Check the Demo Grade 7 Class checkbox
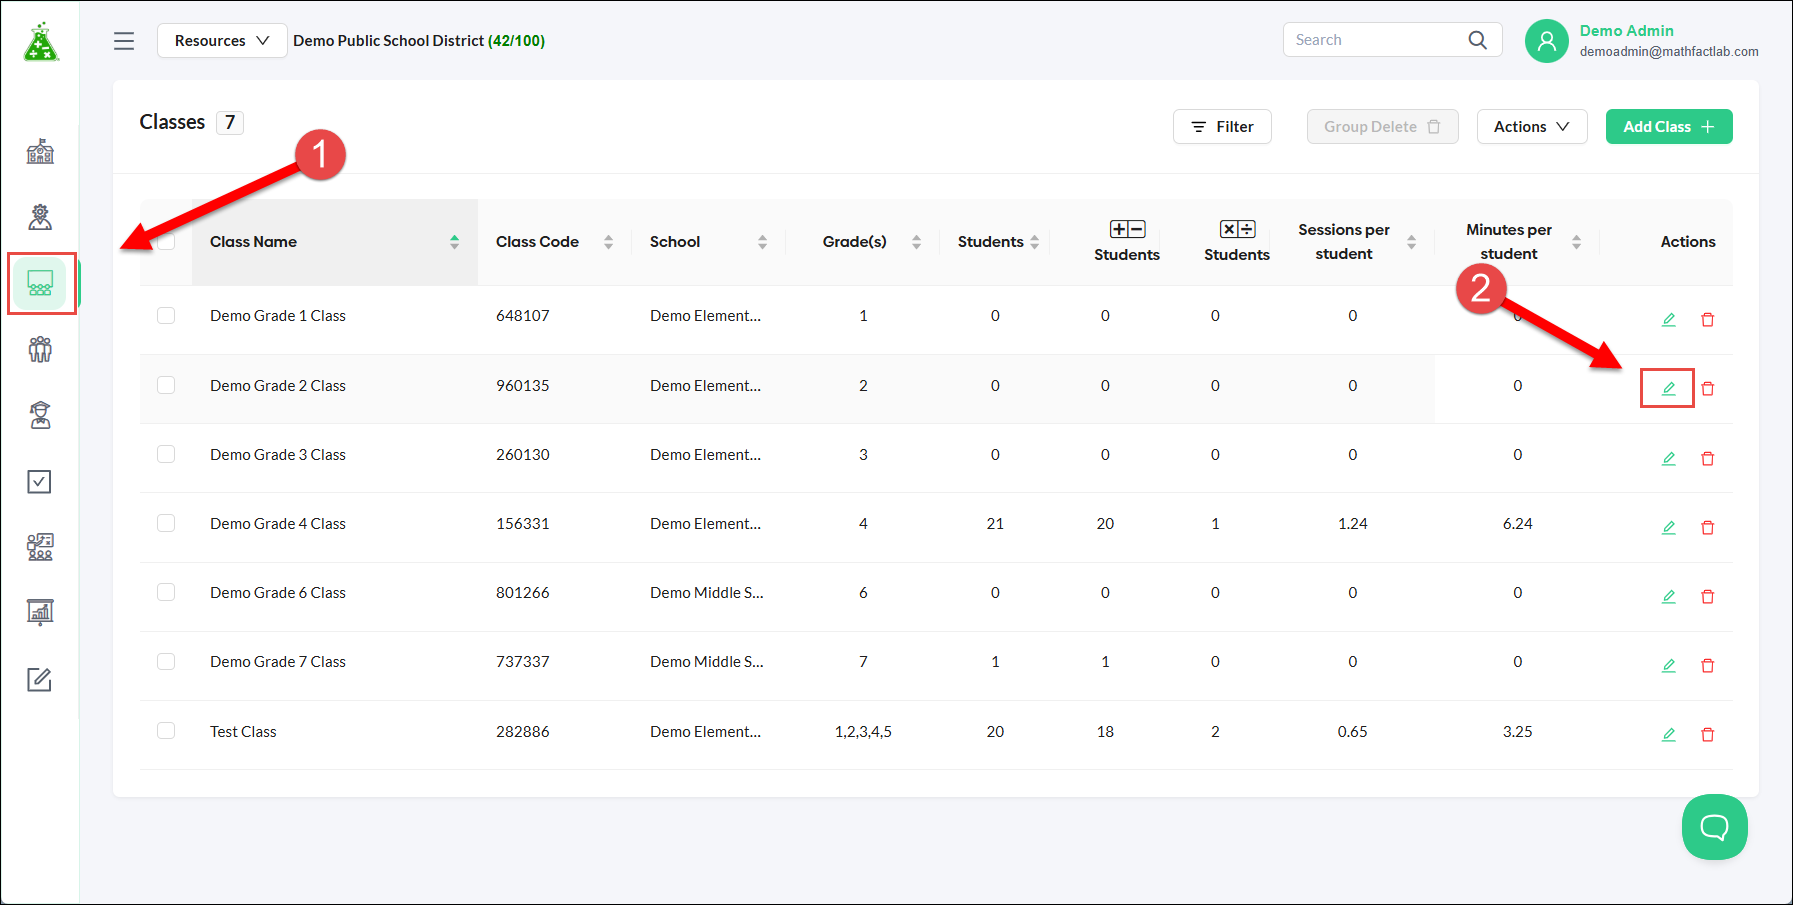The image size is (1793, 905). pyautogui.click(x=166, y=662)
